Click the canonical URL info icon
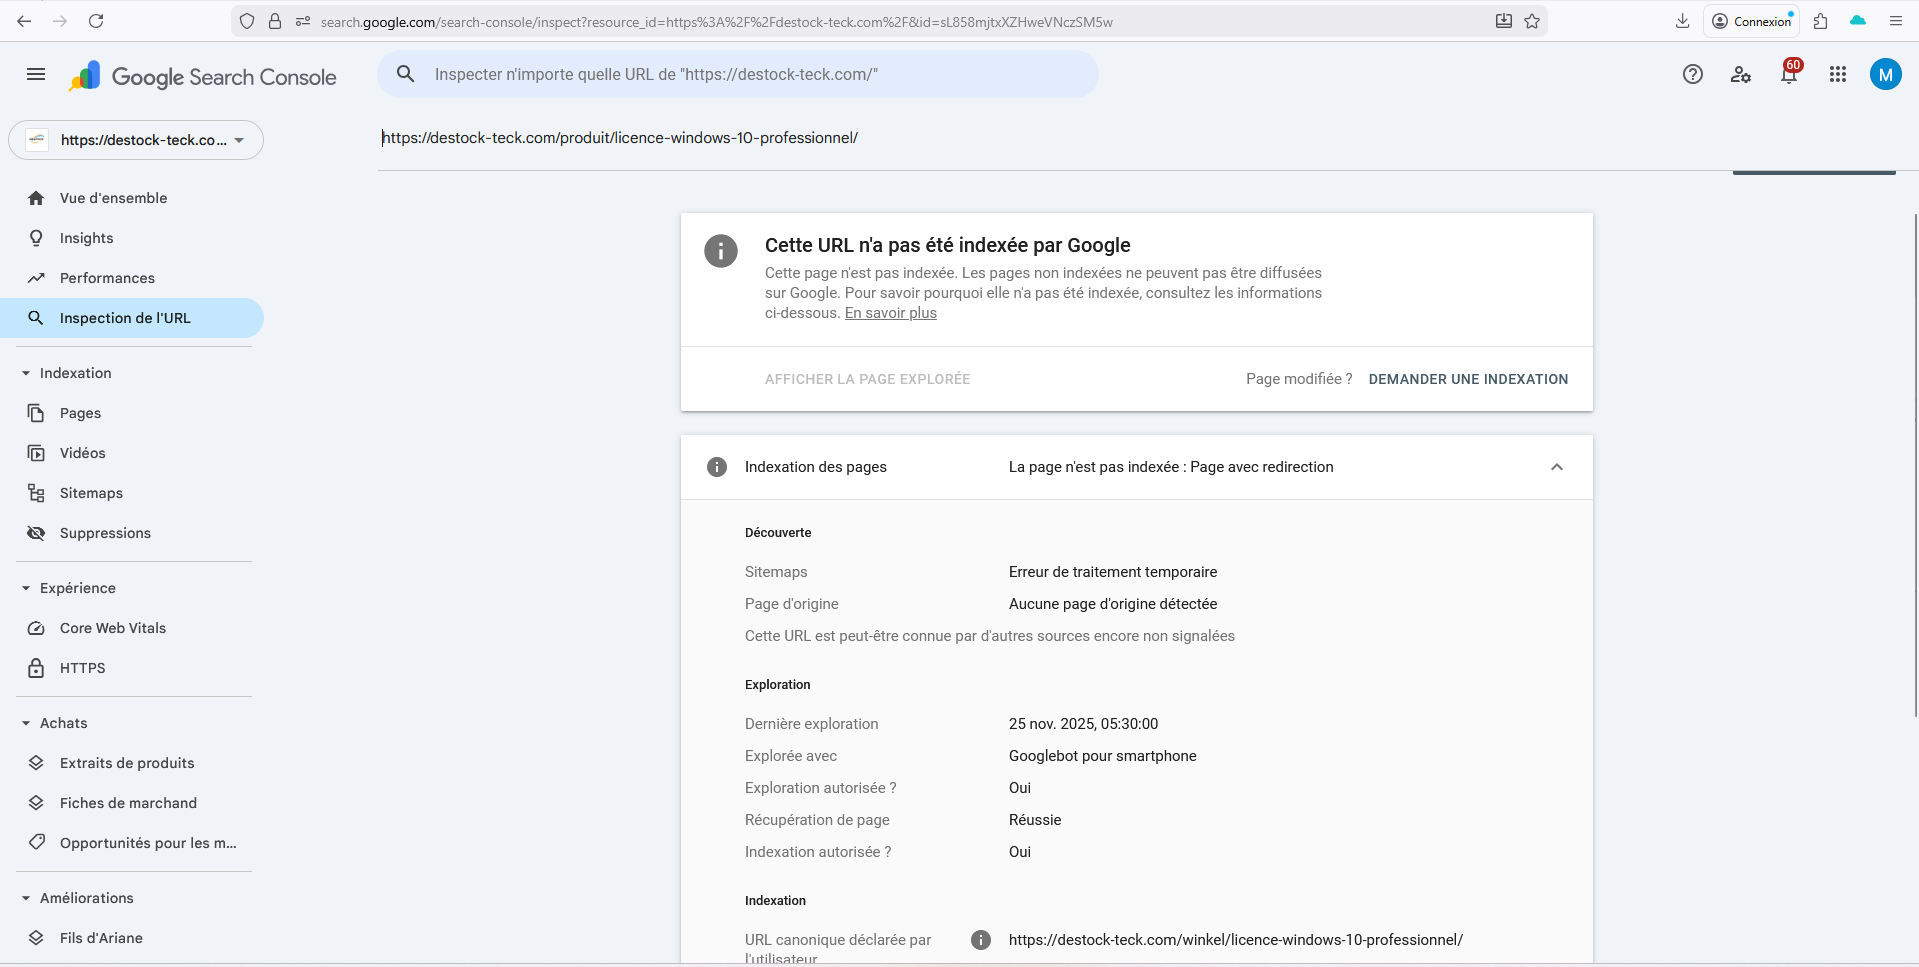This screenshot has height=967, width=1919. (981, 940)
